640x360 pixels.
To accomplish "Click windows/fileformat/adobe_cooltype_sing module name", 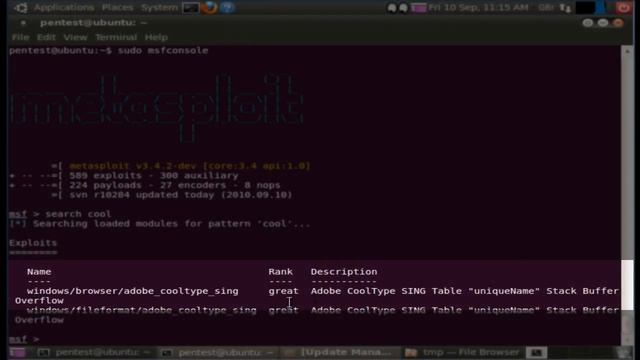I will (x=142, y=310).
